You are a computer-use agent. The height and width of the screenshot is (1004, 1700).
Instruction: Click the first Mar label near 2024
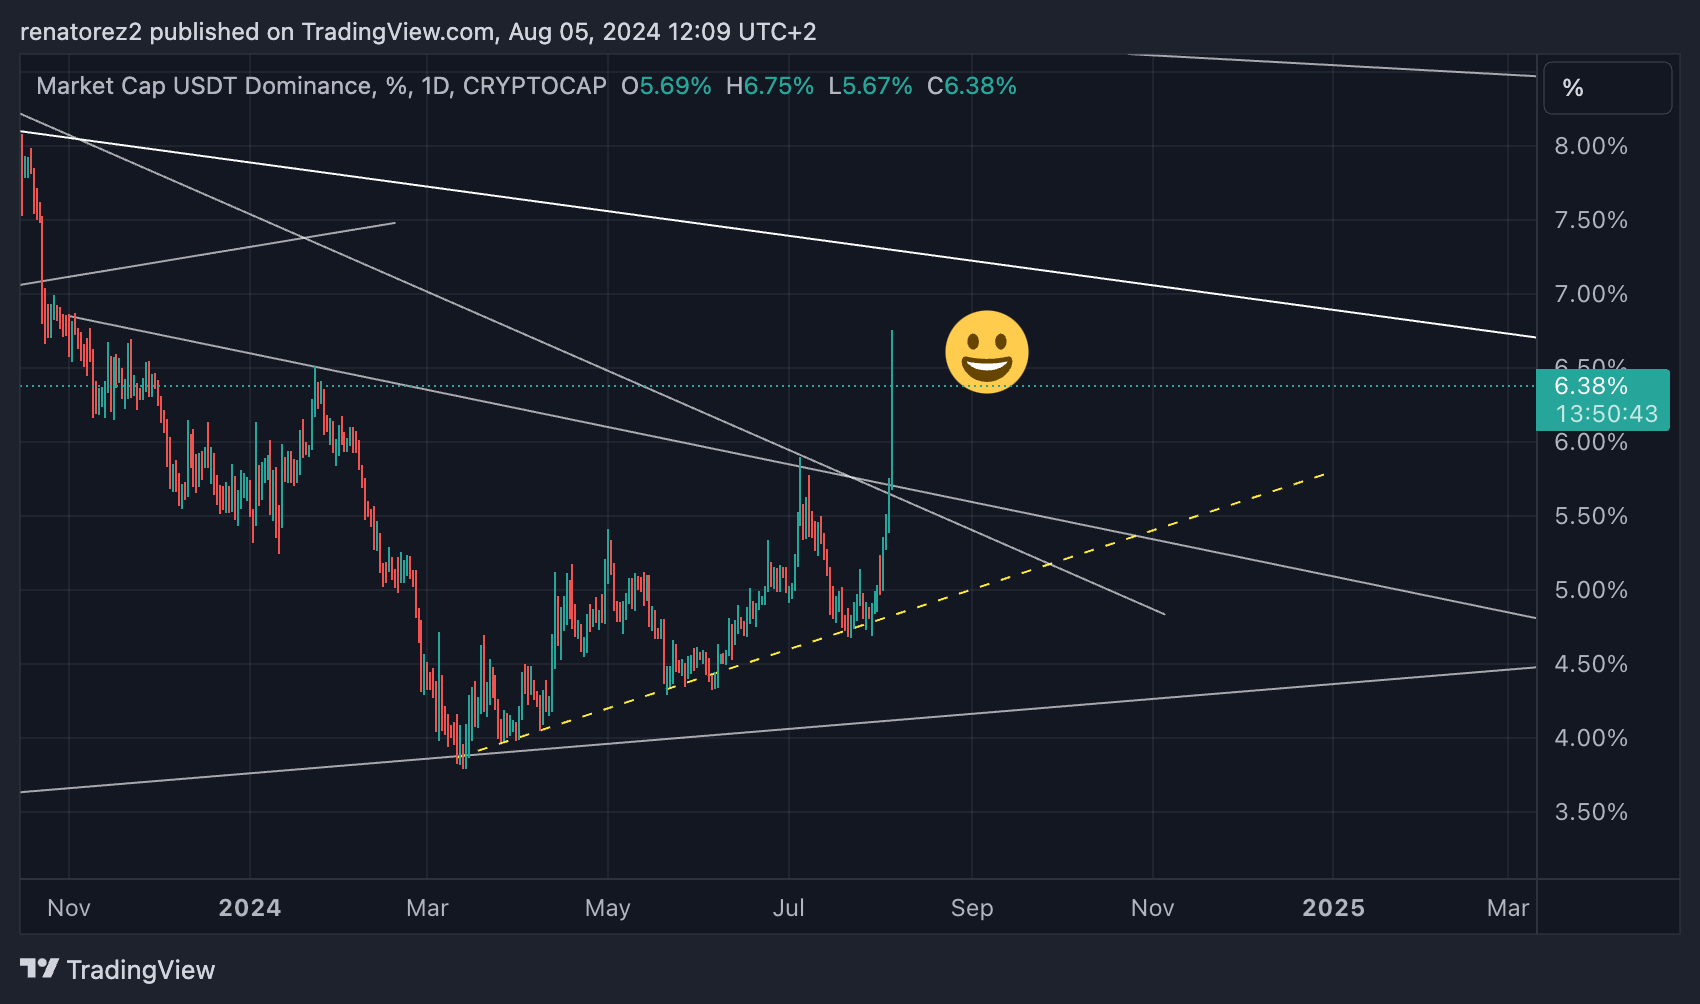[427, 908]
